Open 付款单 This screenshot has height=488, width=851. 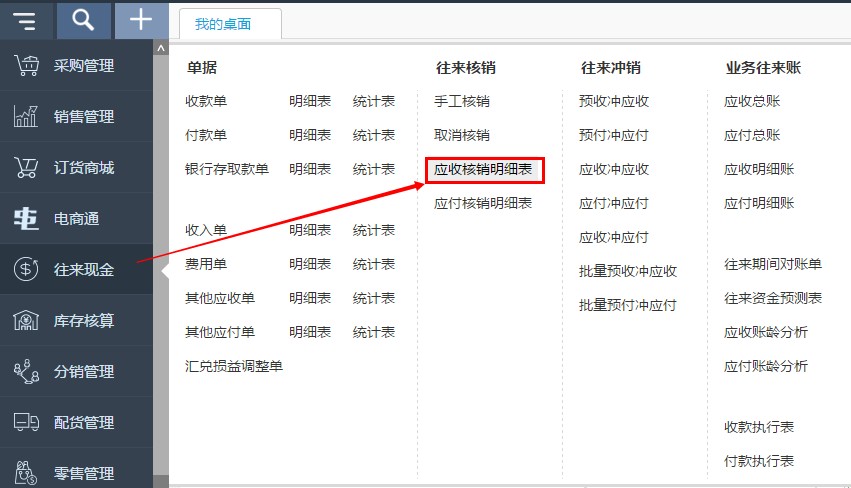(206, 135)
